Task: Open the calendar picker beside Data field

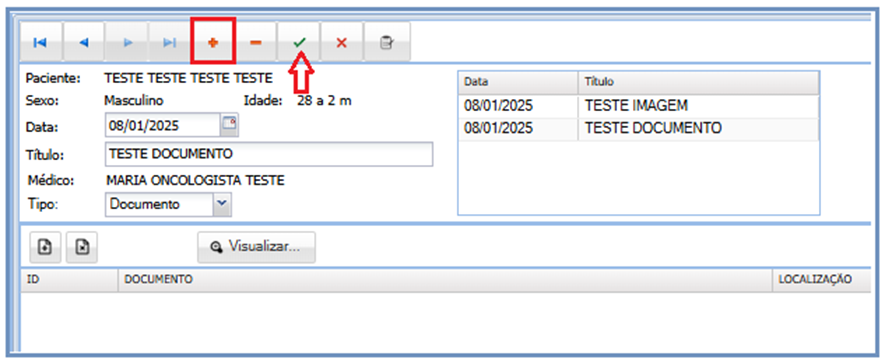Action: (230, 125)
